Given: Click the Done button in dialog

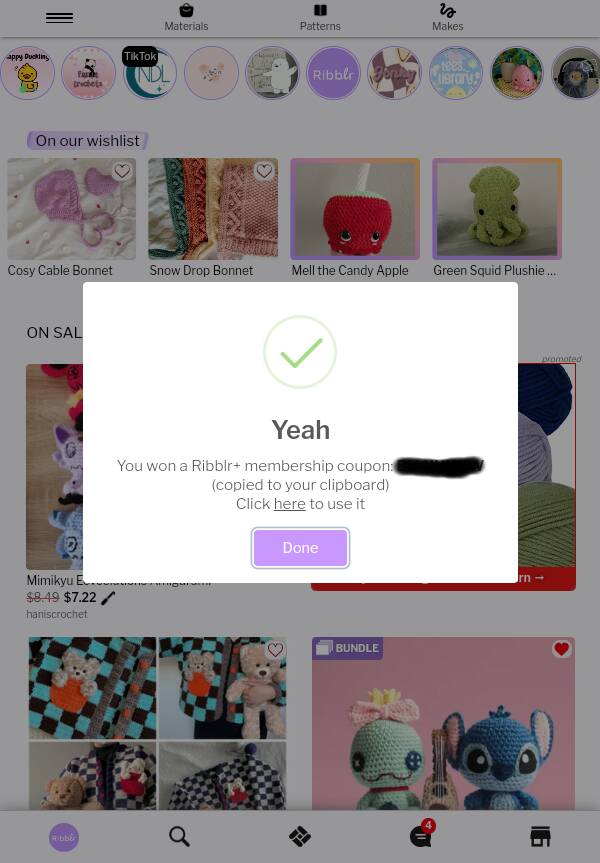Looking at the screenshot, I should 300,548.
